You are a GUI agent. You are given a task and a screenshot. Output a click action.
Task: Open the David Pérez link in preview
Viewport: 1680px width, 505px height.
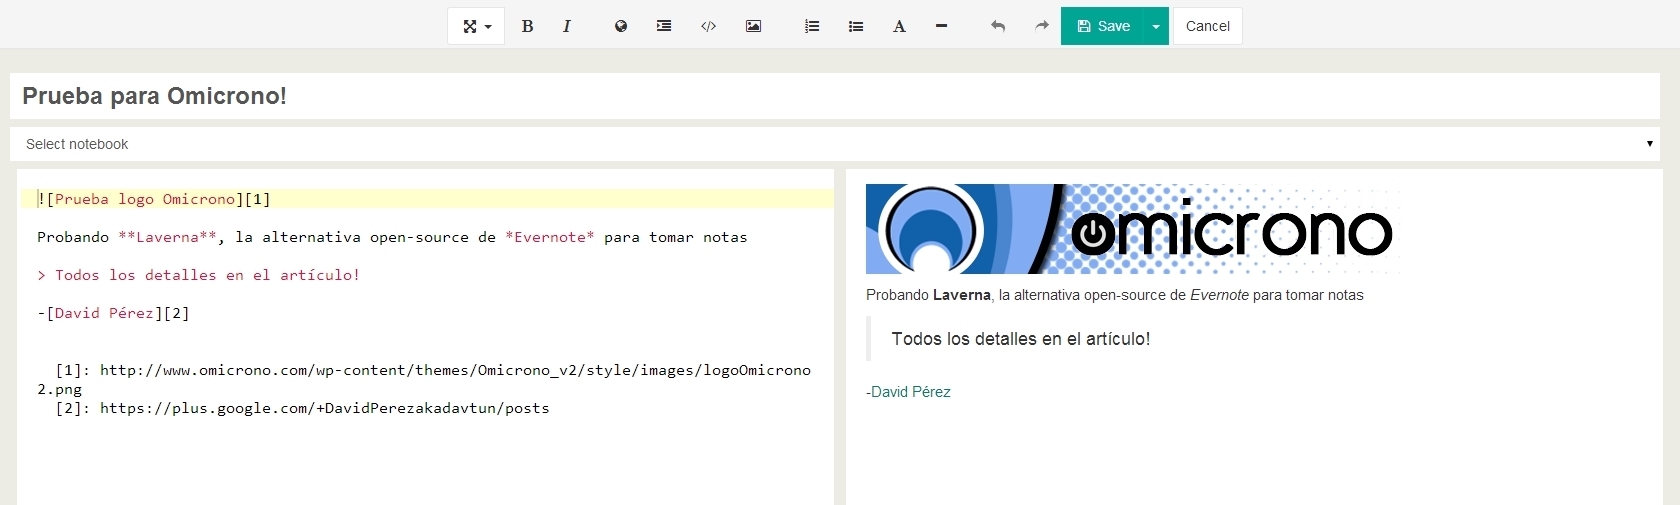click(910, 392)
